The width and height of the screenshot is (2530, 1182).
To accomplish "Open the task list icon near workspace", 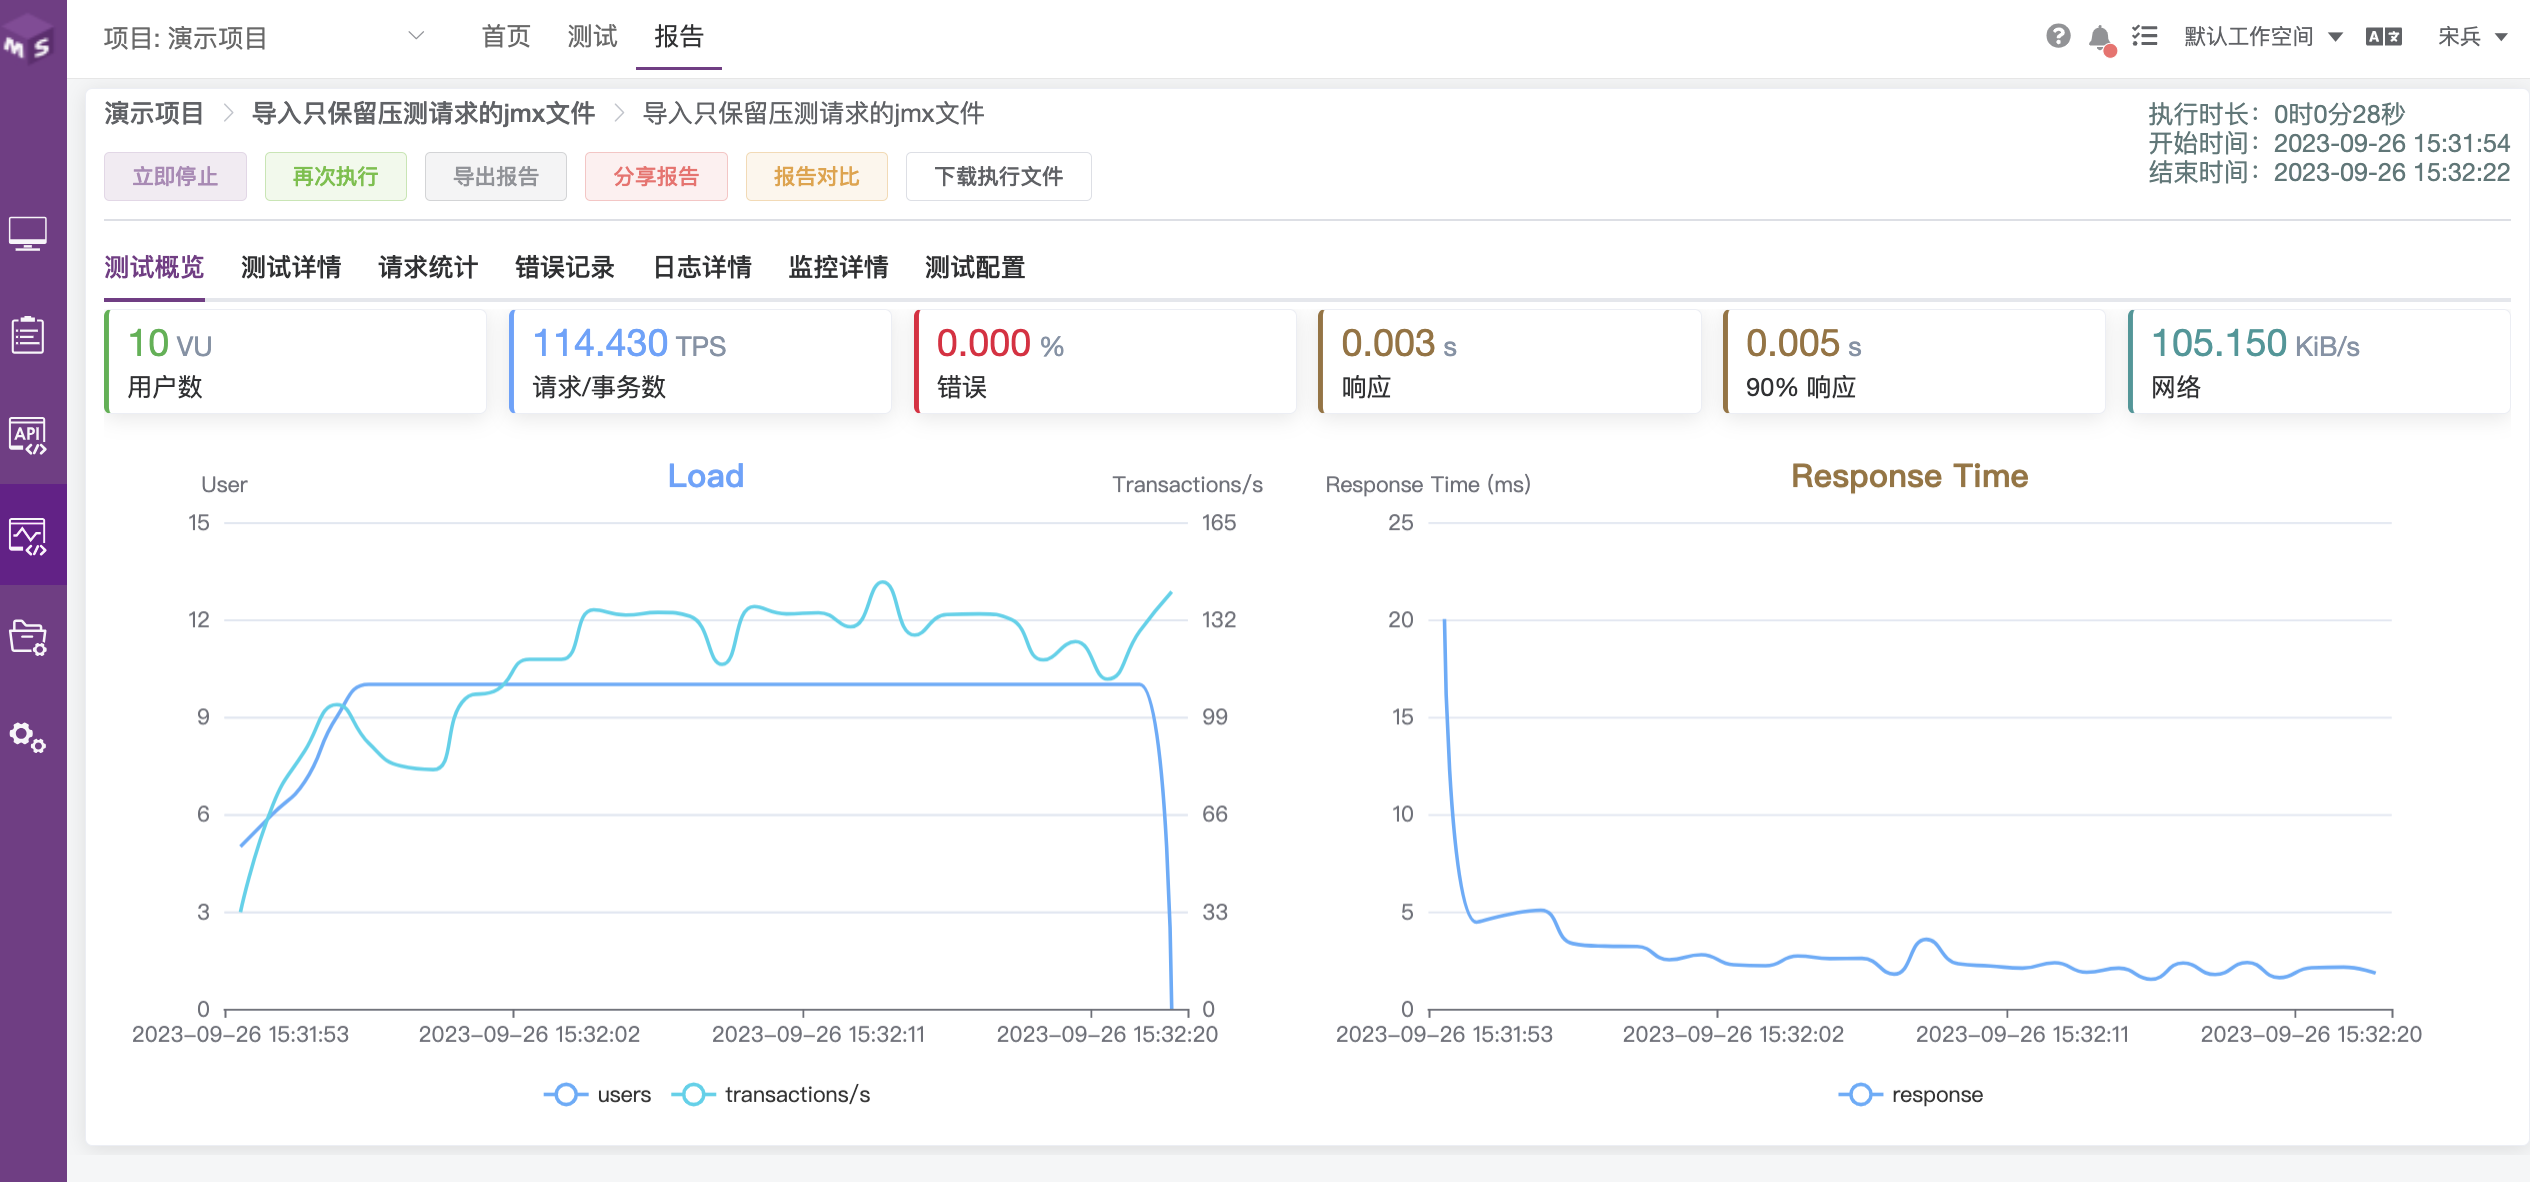I will (2144, 36).
